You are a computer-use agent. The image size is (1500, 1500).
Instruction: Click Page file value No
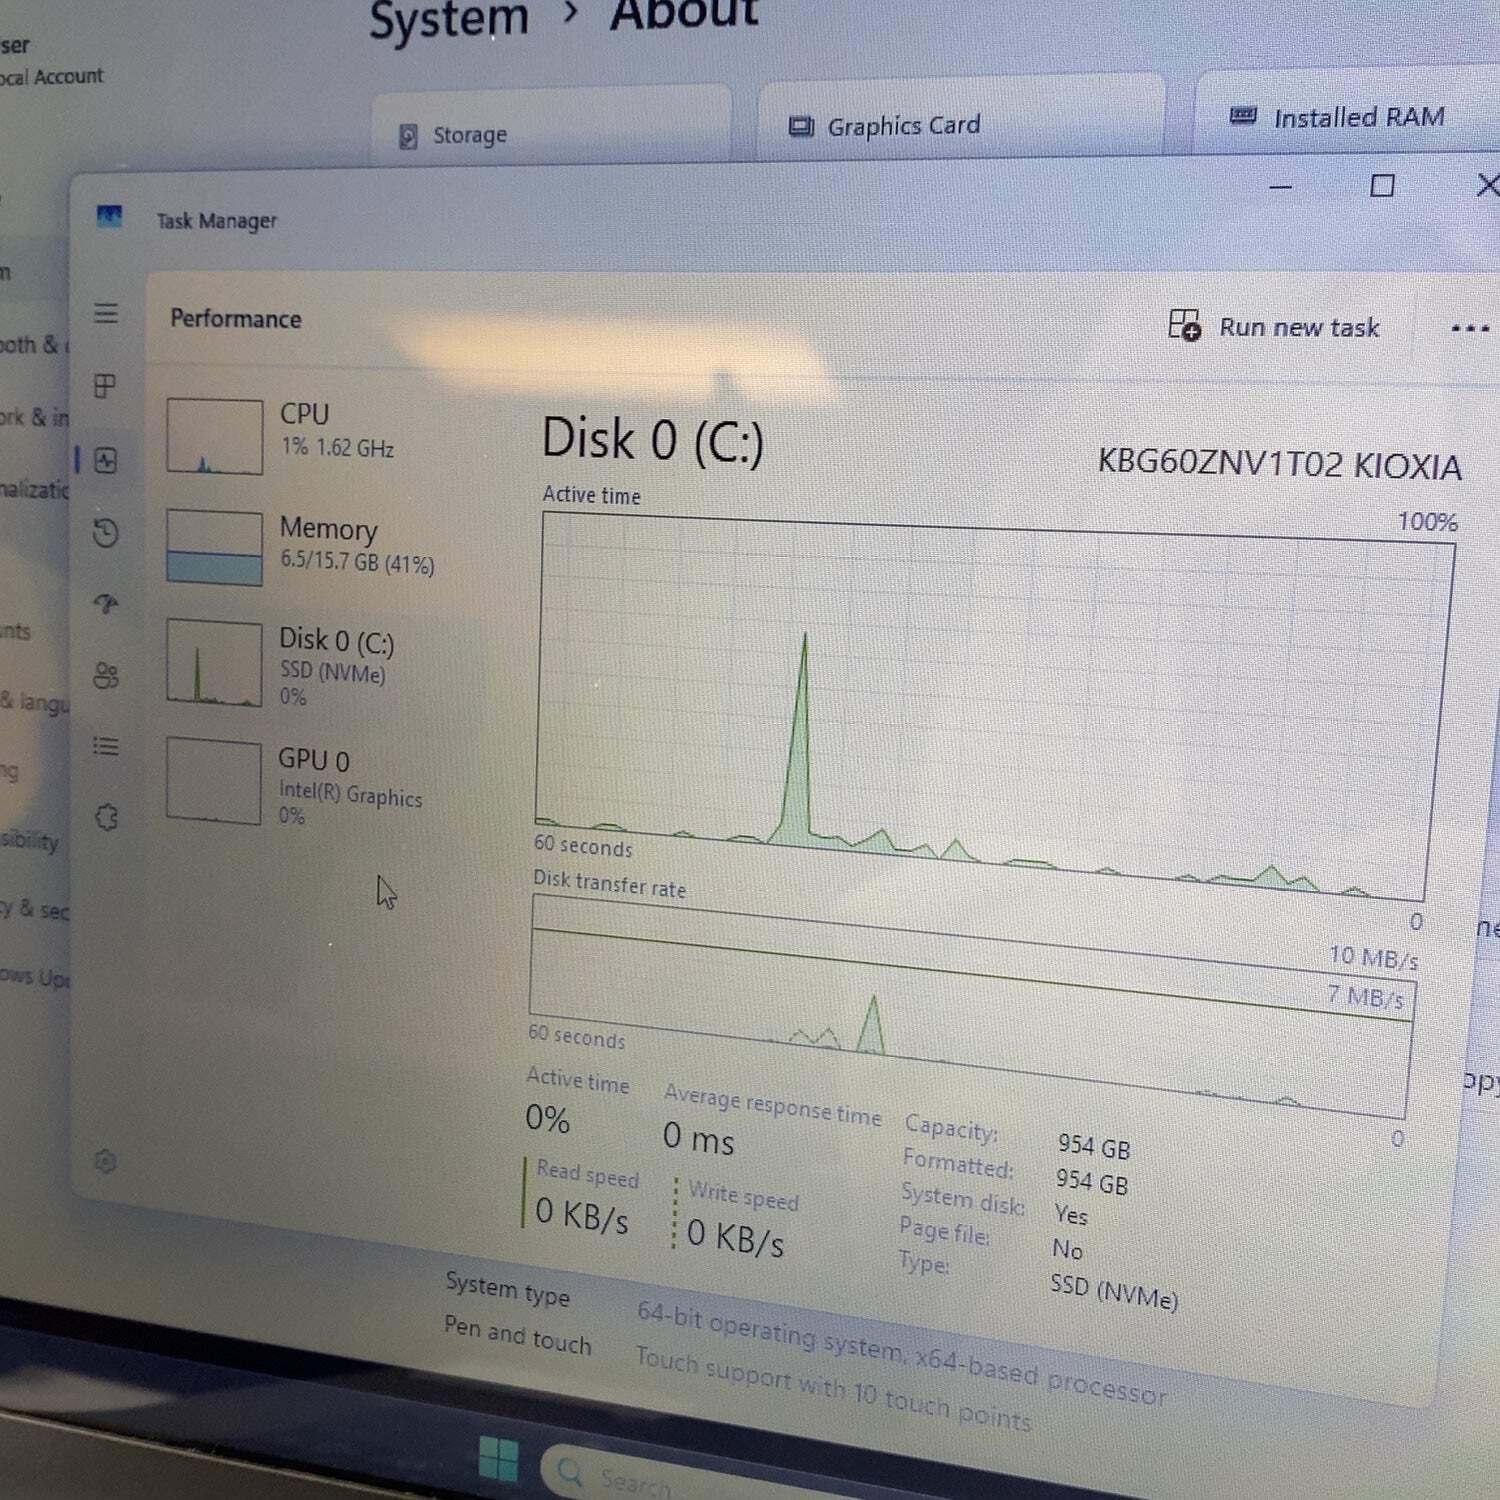[x=1067, y=1249]
